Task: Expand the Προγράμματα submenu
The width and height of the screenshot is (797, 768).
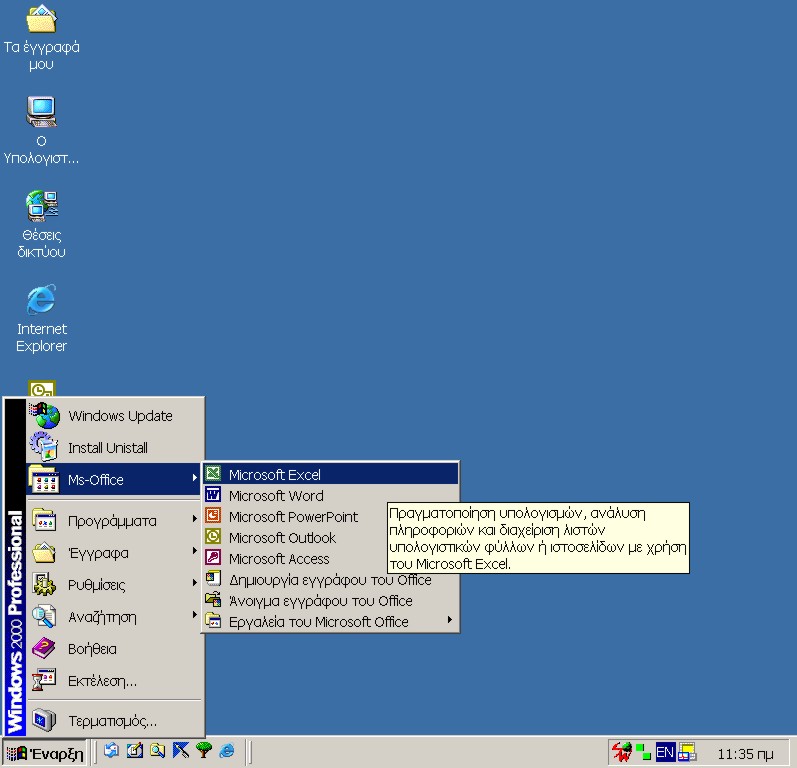Action: click(112, 521)
